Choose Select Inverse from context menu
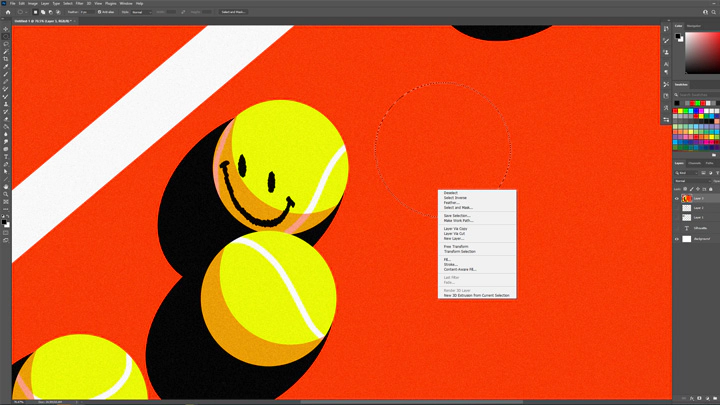Screen dimensions: 720x405 click(455, 198)
